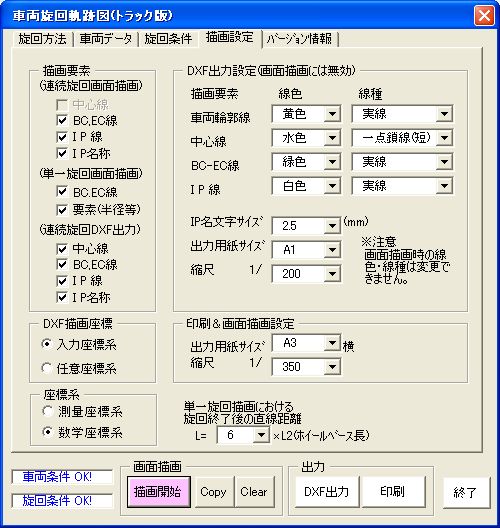The width and height of the screenshot is (500, 528).
Task: Clear the drawing with Clear button
Action: click(255, 492)
